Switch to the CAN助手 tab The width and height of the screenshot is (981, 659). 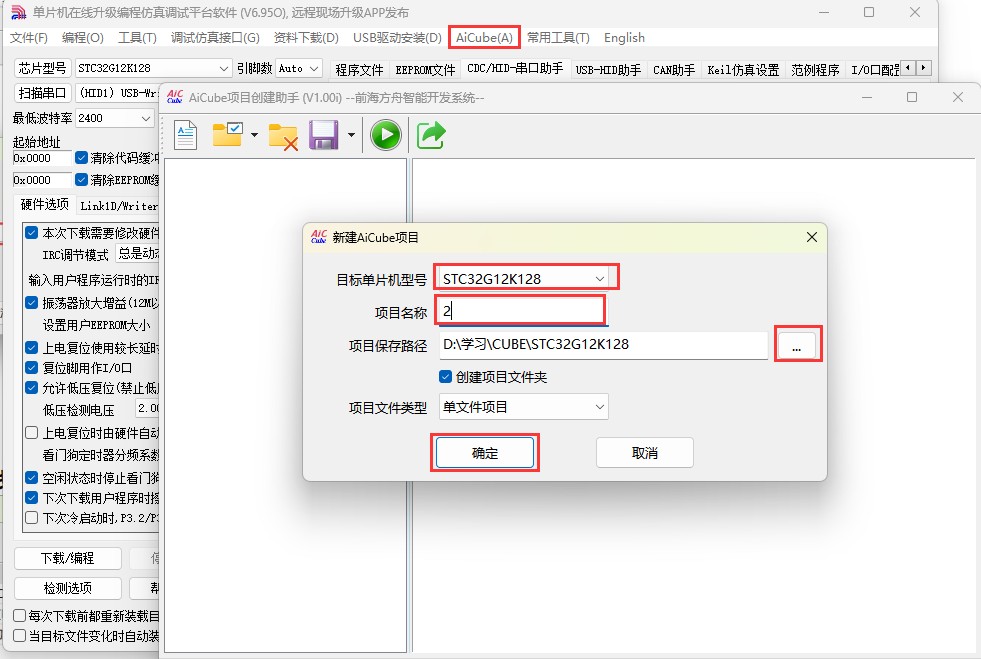[x=674, y=69]
